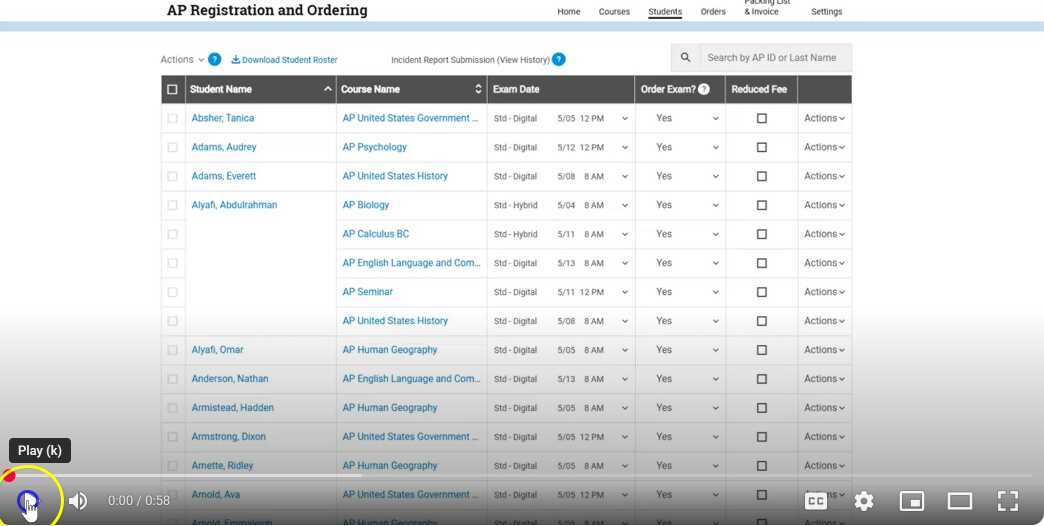
Task: Click the red playhead scrubber dot
Action: point(9,476)
